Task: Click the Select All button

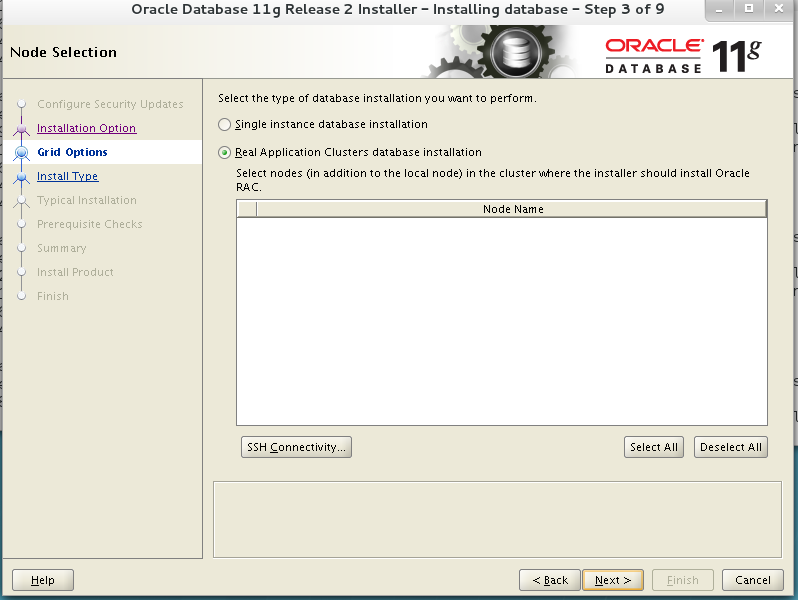Action: (653, 447)
